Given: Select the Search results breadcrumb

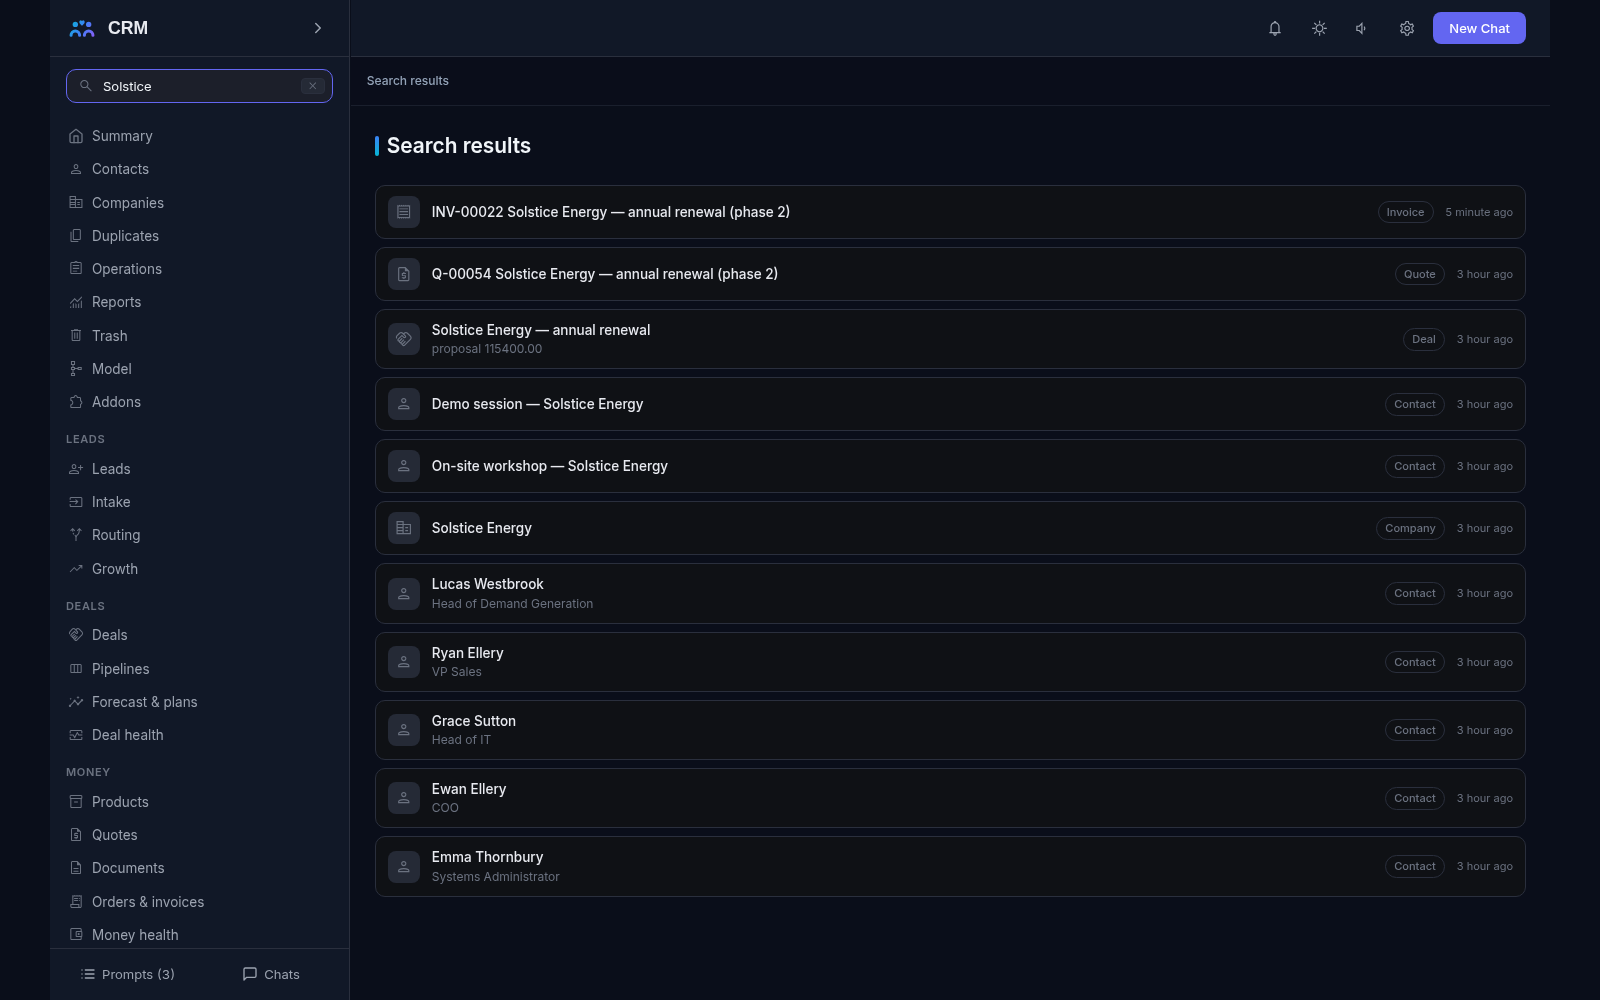Looking at the screenshot, I should pos(408,81).
